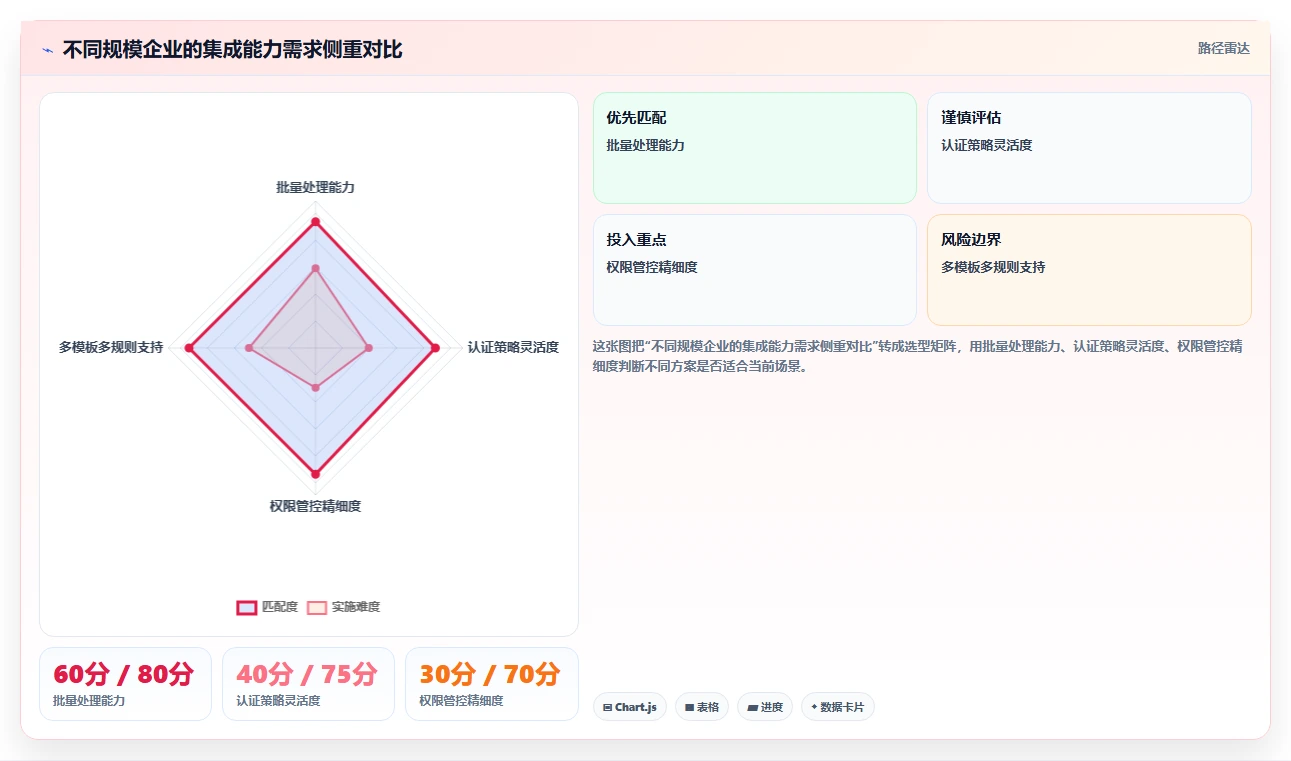Click the 30分 / 70分 stat card
Viewport: 1291px width, 761px height.
coord(492,684)
